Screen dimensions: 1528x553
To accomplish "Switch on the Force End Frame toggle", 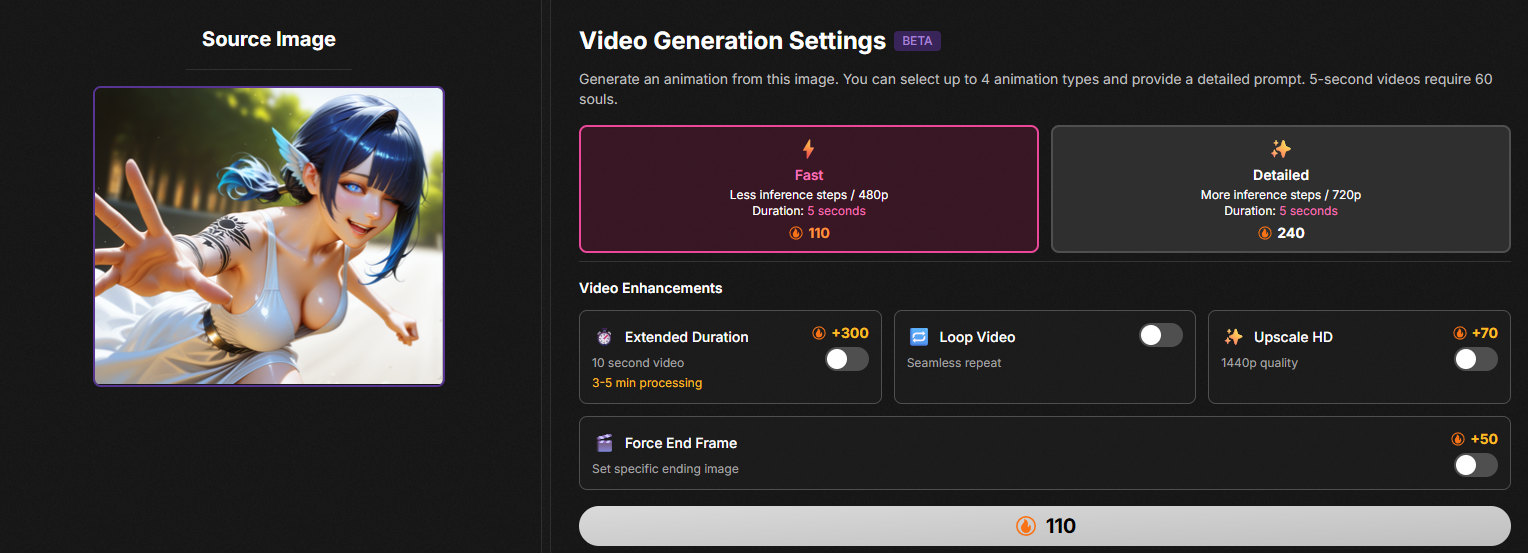I will [1476, 465].
